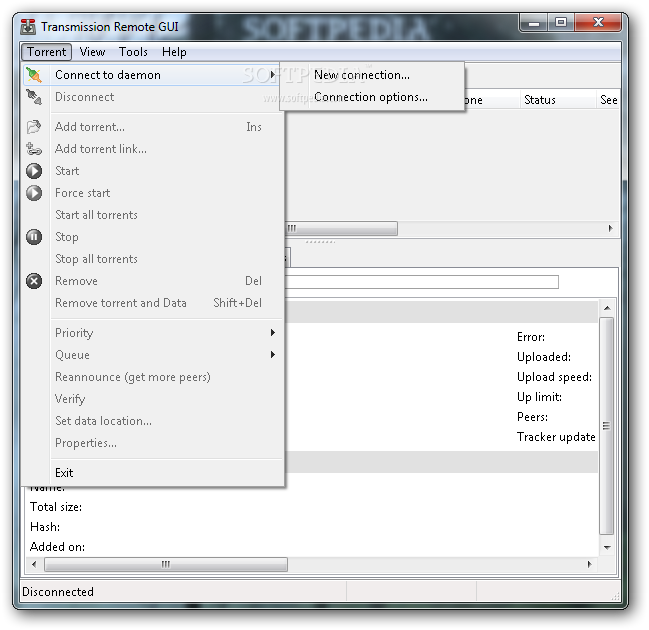This screenshot has width=649, height=630.
Task: Select Add torrent link... menu entry
Action: (x=152, y=149)
